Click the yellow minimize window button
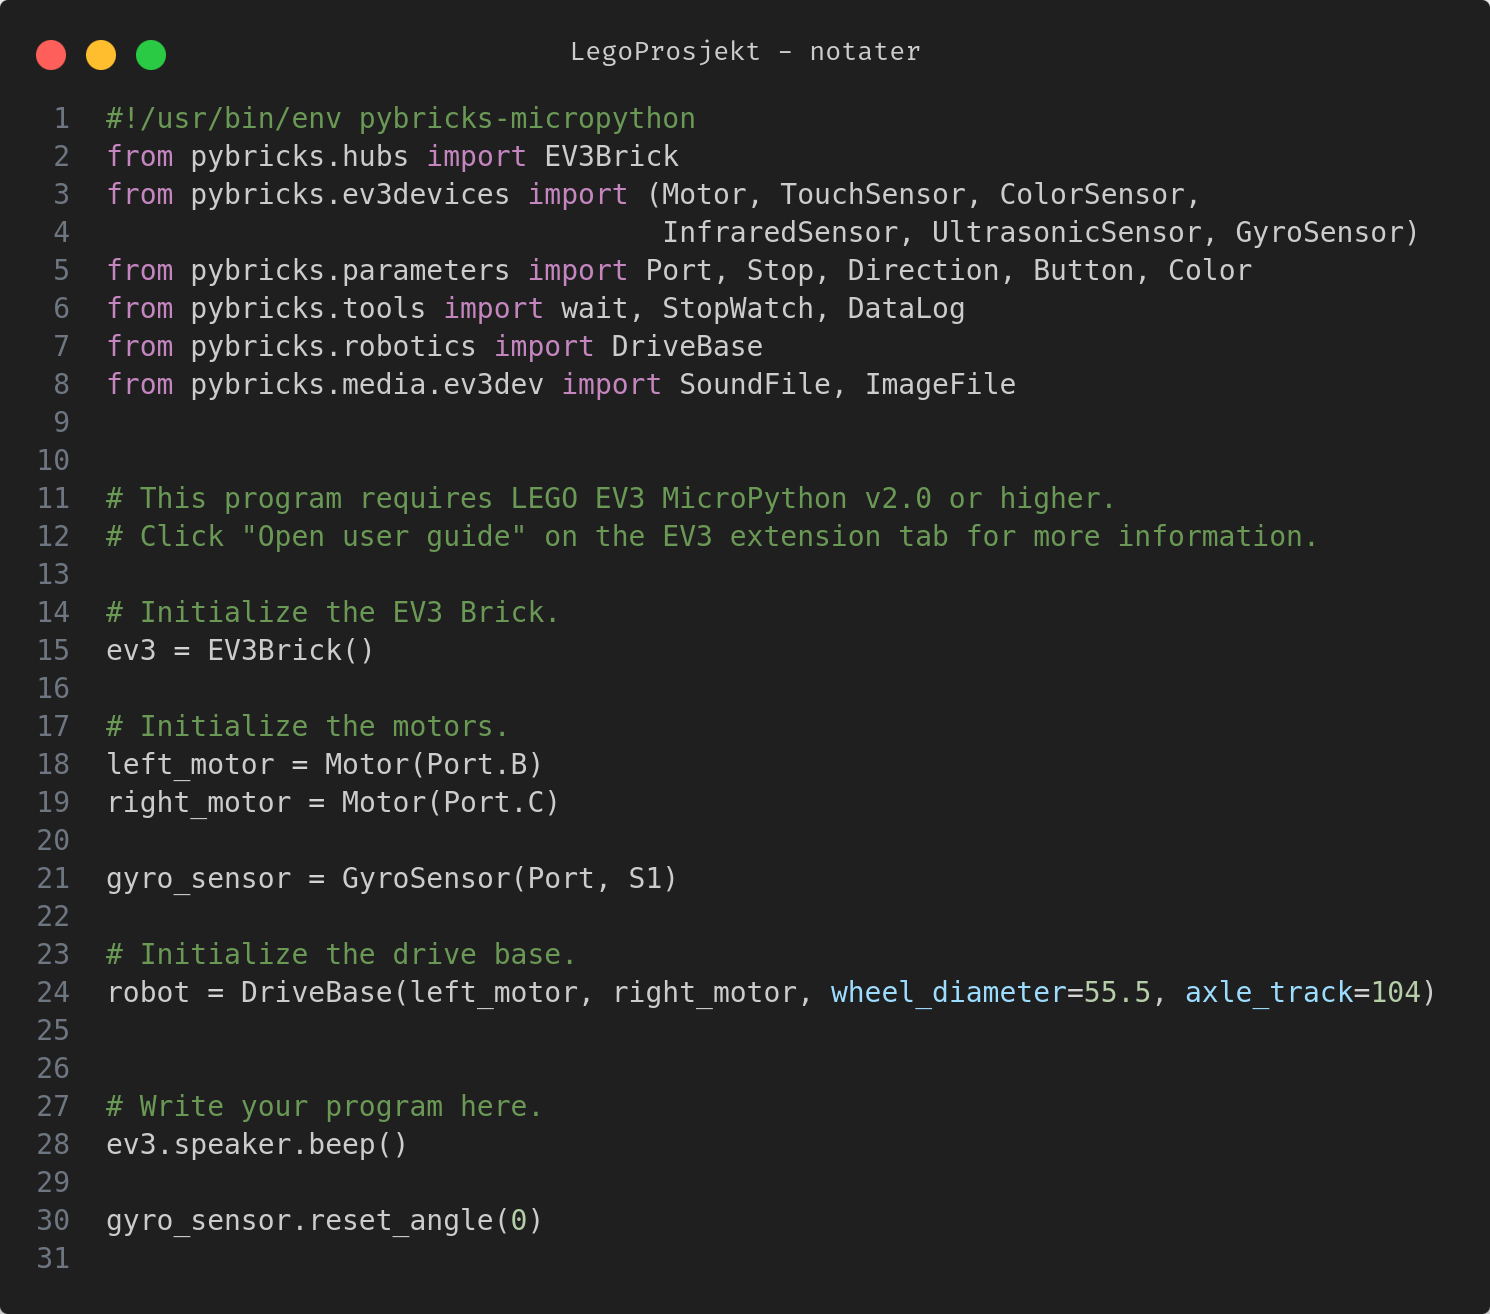1490x1314 pixels. pyautogui.click(x=101, y=55)
